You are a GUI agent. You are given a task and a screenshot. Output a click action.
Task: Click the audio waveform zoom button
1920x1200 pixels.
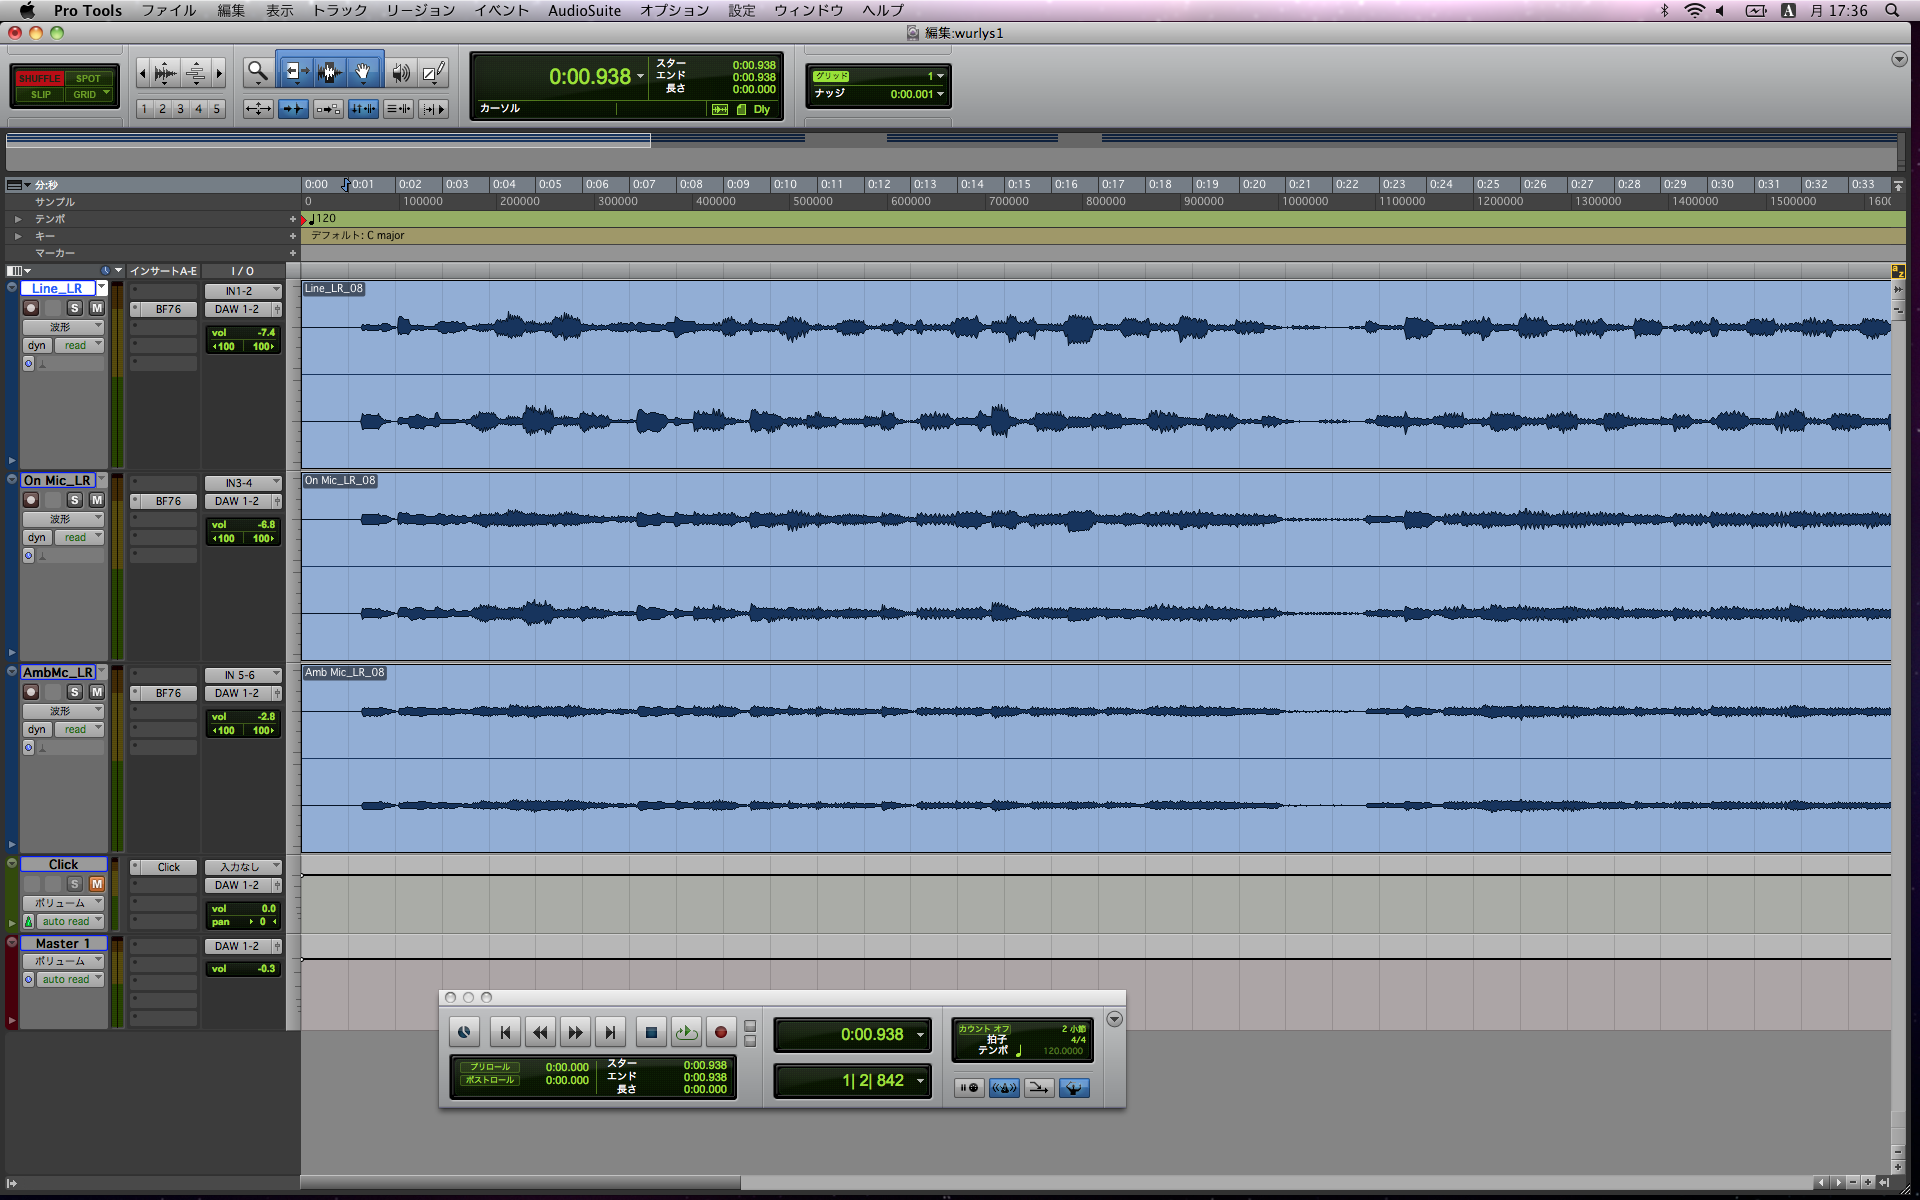point(166,73)
